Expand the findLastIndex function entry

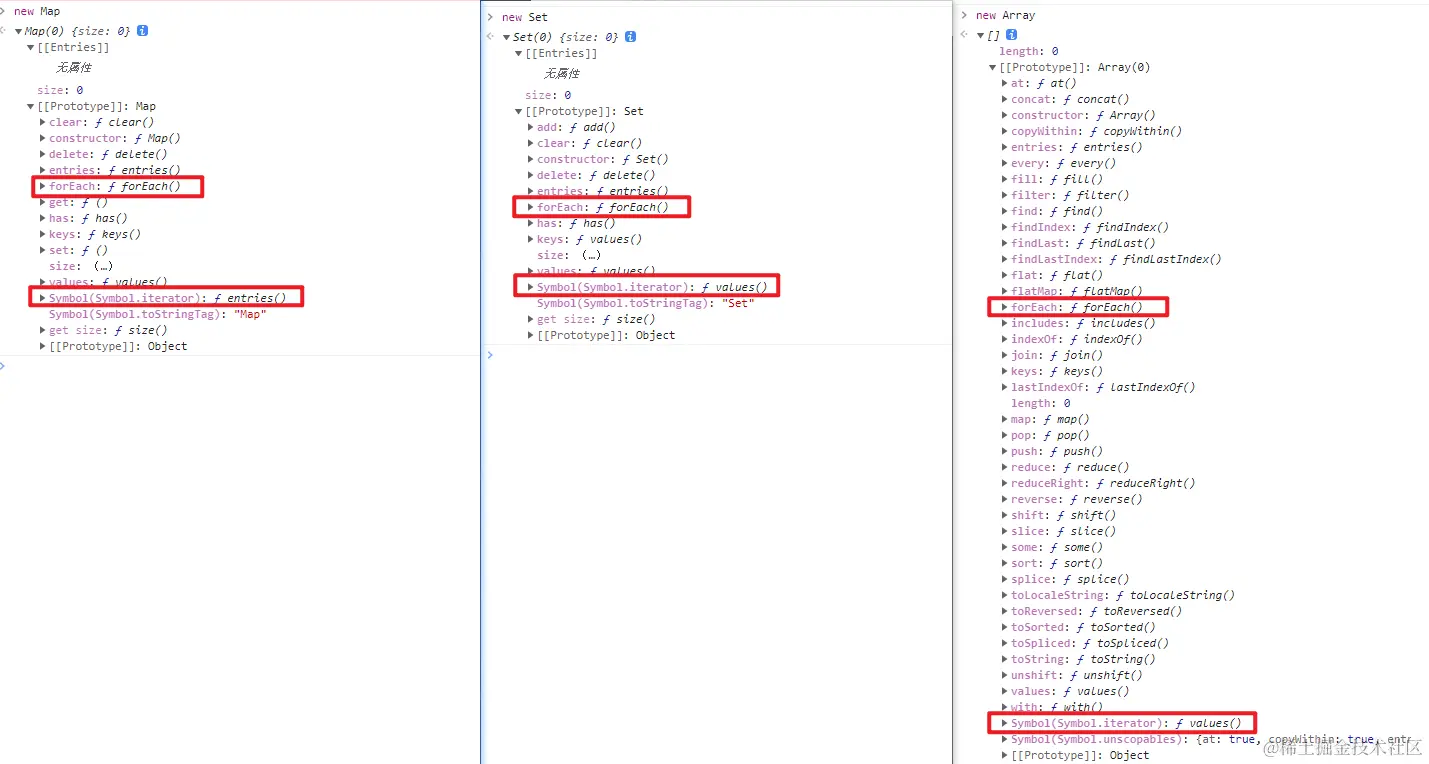pos(1005,260)
